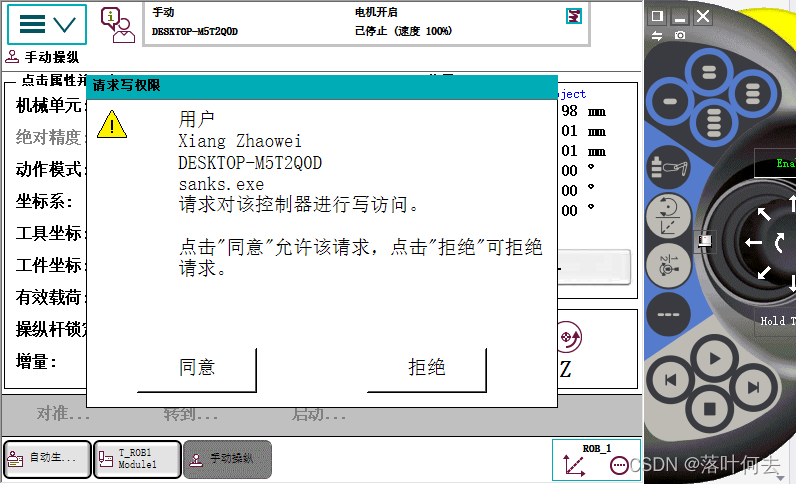Select the 动作模式 property row
Screen dimensions: 796x484
click(48, 169)
